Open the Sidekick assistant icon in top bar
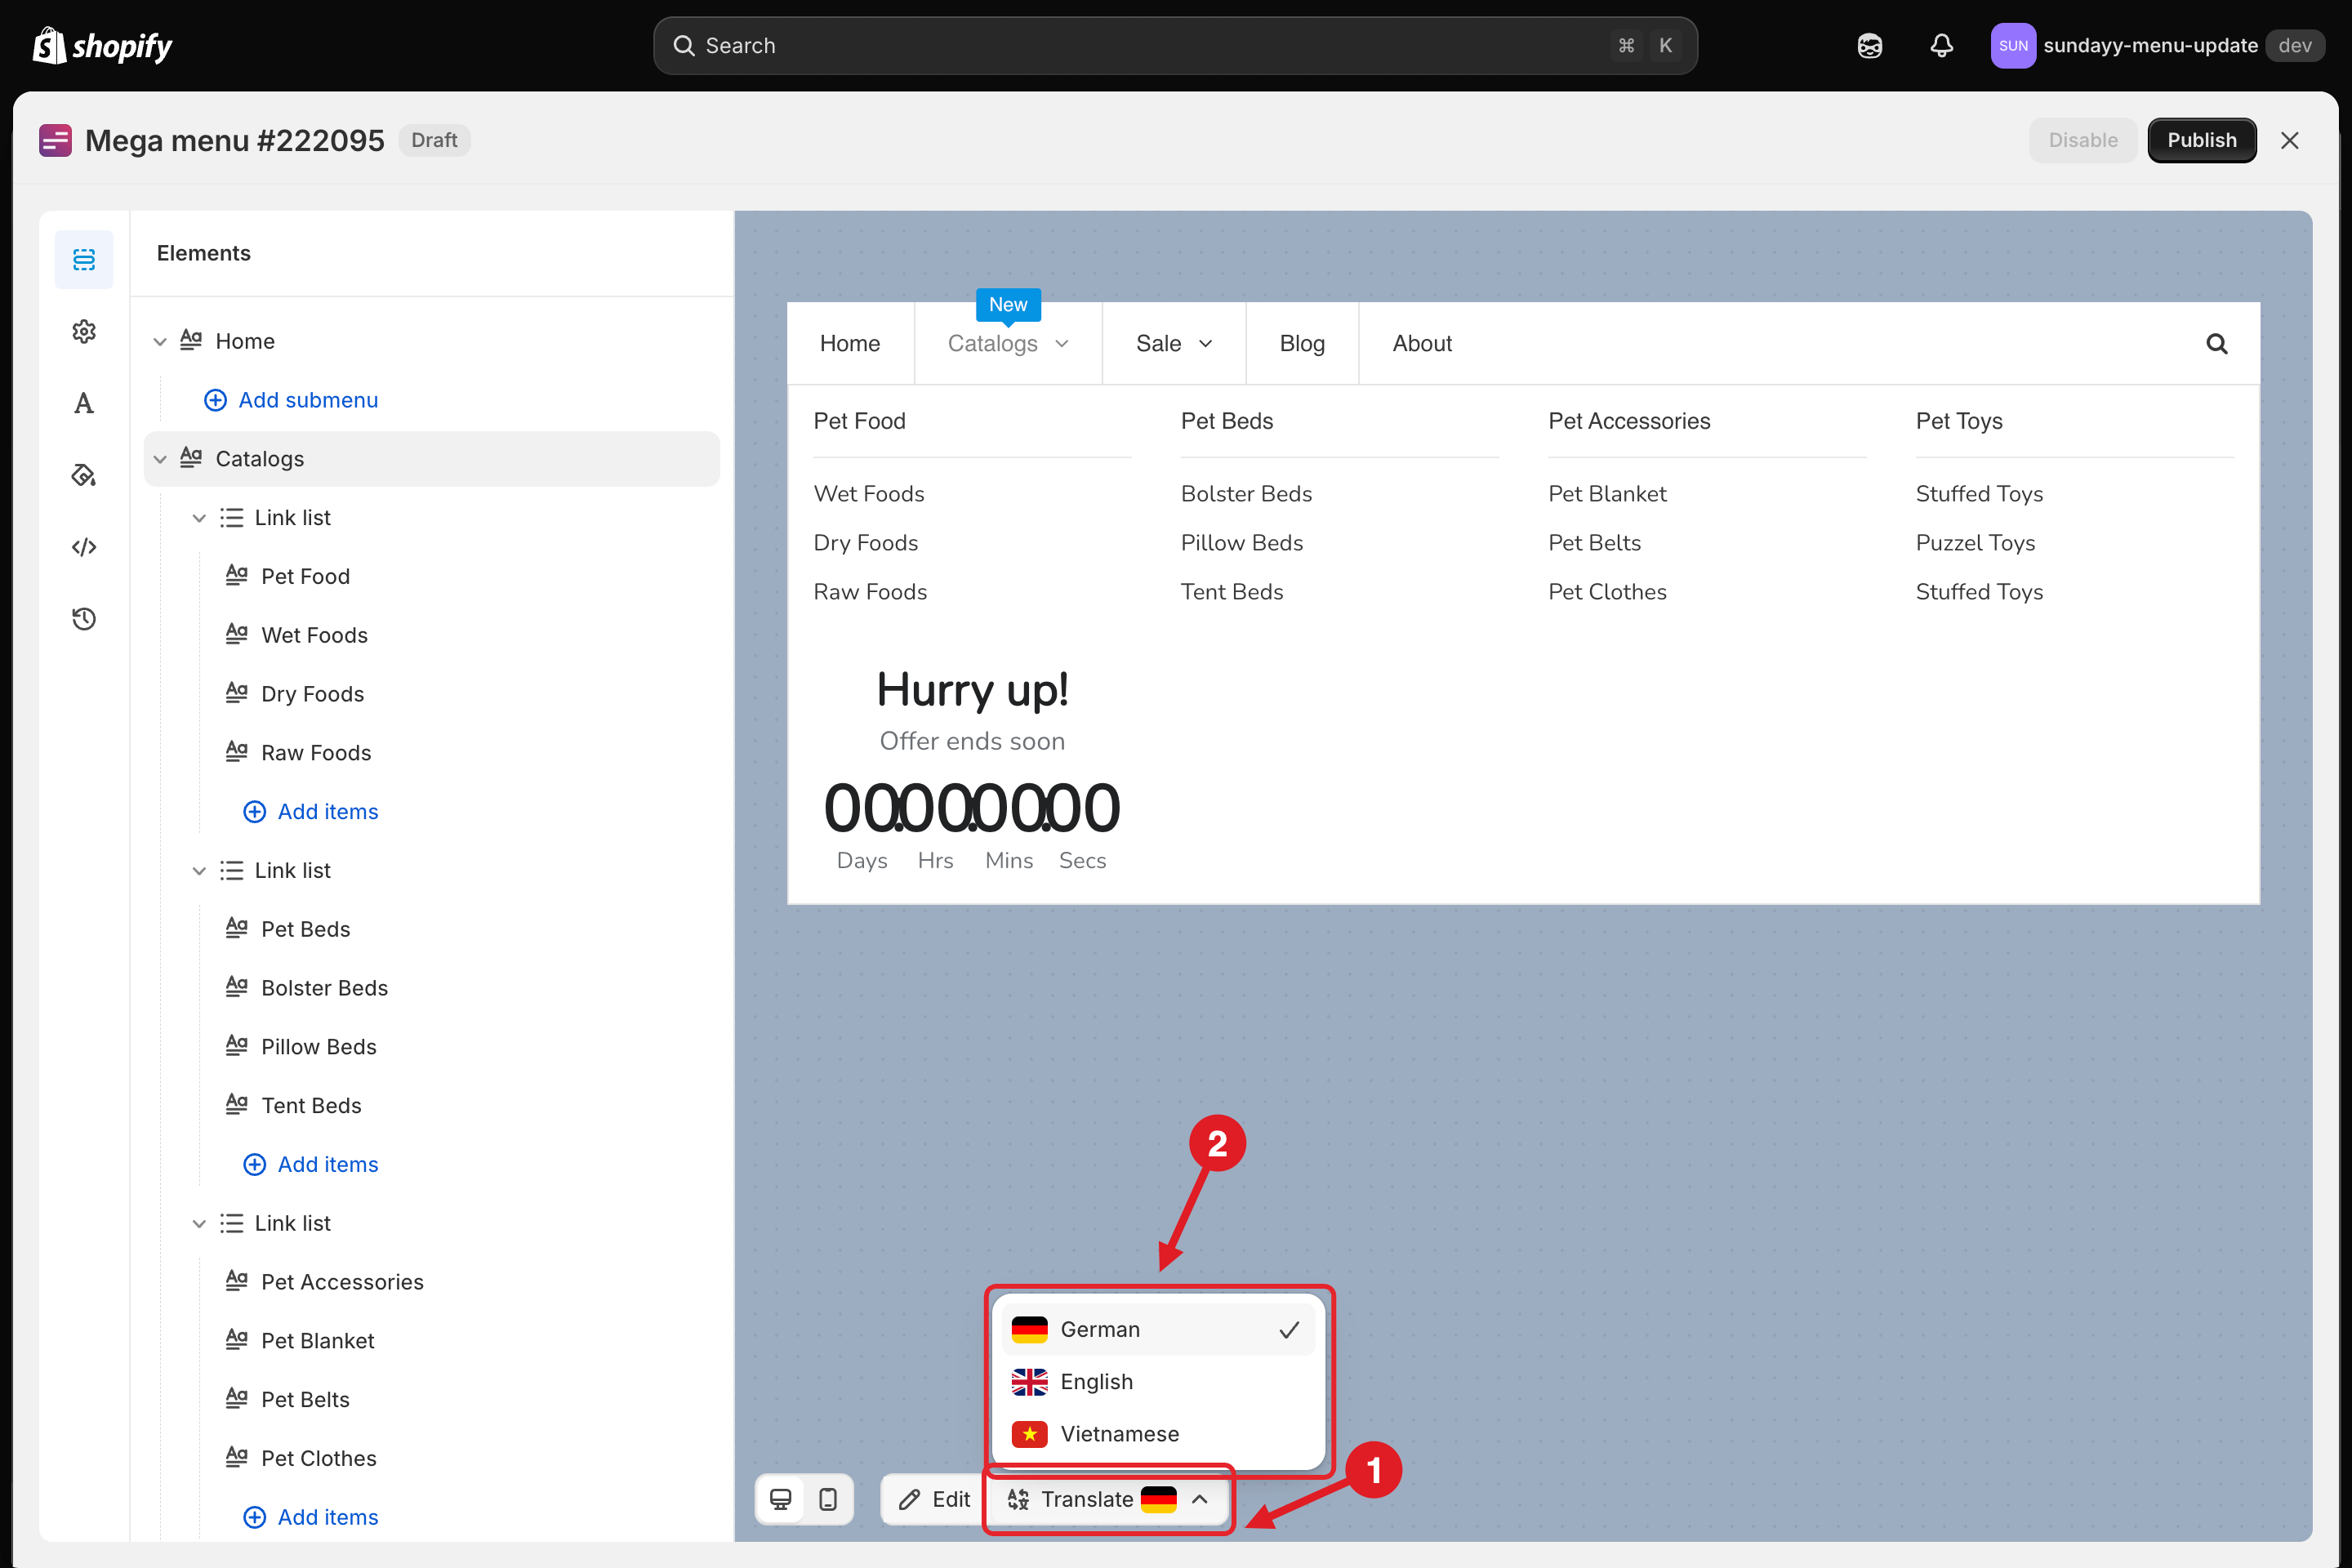This screenshot has height=1568, width=2352. tap(1869, 46)
